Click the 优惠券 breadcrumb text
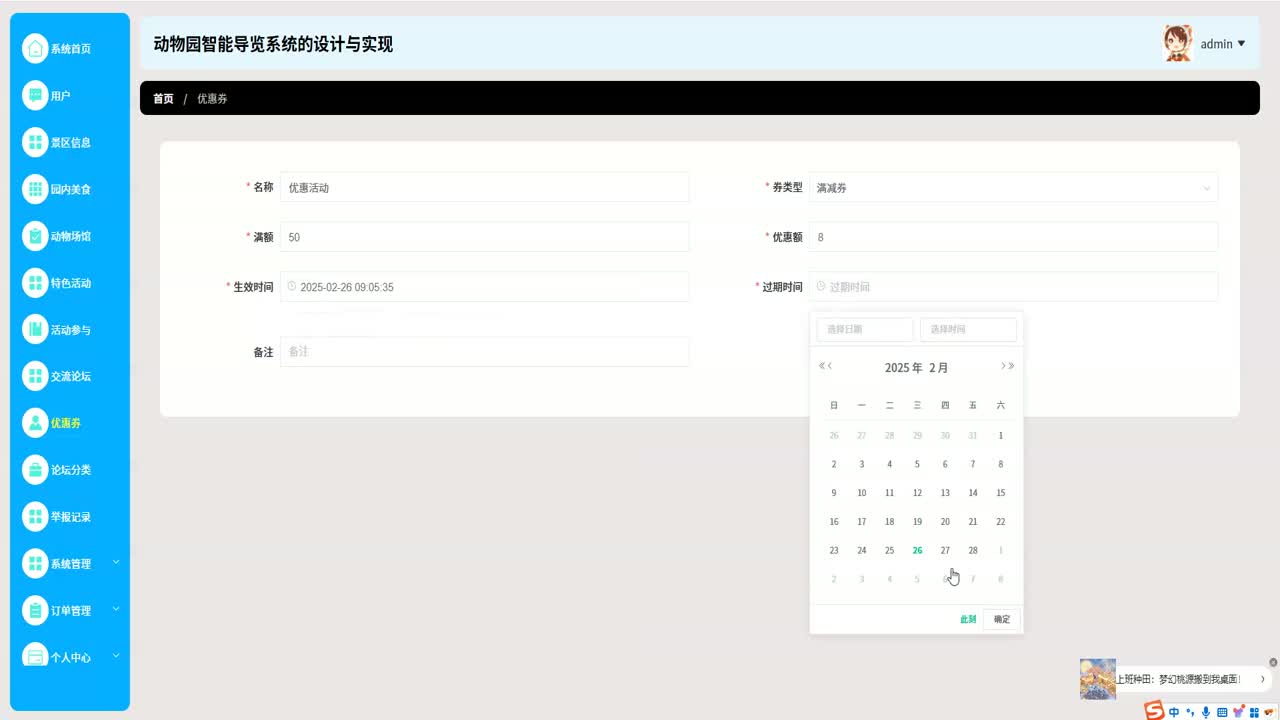The image size is (1280, 720). [x=212, y=99]
